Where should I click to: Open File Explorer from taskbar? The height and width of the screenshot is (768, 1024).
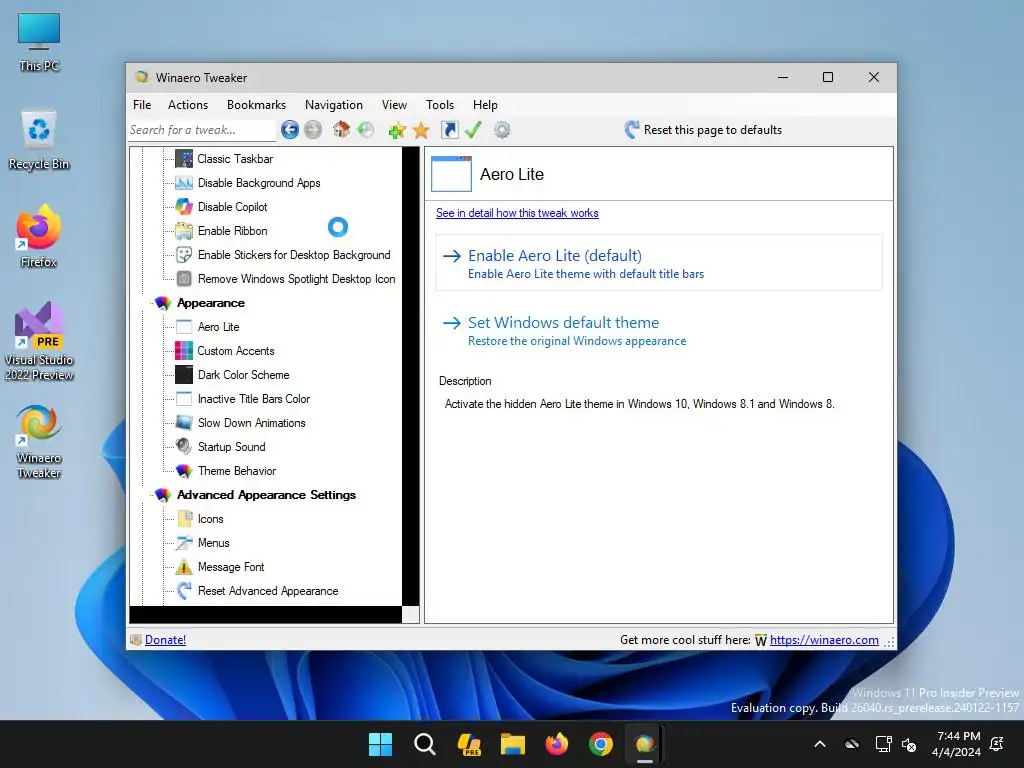tap(513, 744)
